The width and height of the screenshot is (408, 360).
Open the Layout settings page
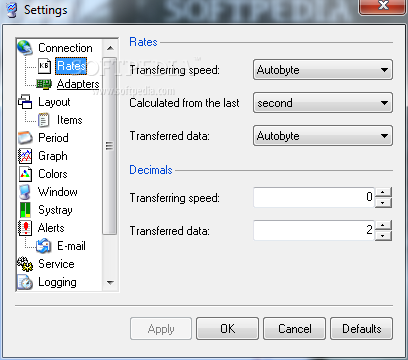[x=54, y=102]
